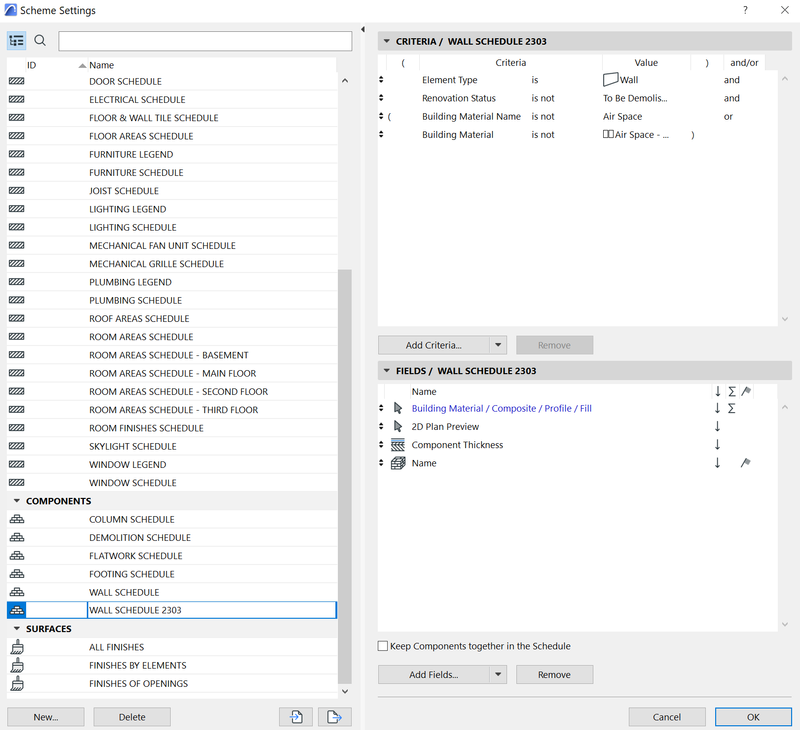Image resolution: width=800 pixels, height=730 pixels.
Task: Click the sum column header icon
Action: (732, 391)
